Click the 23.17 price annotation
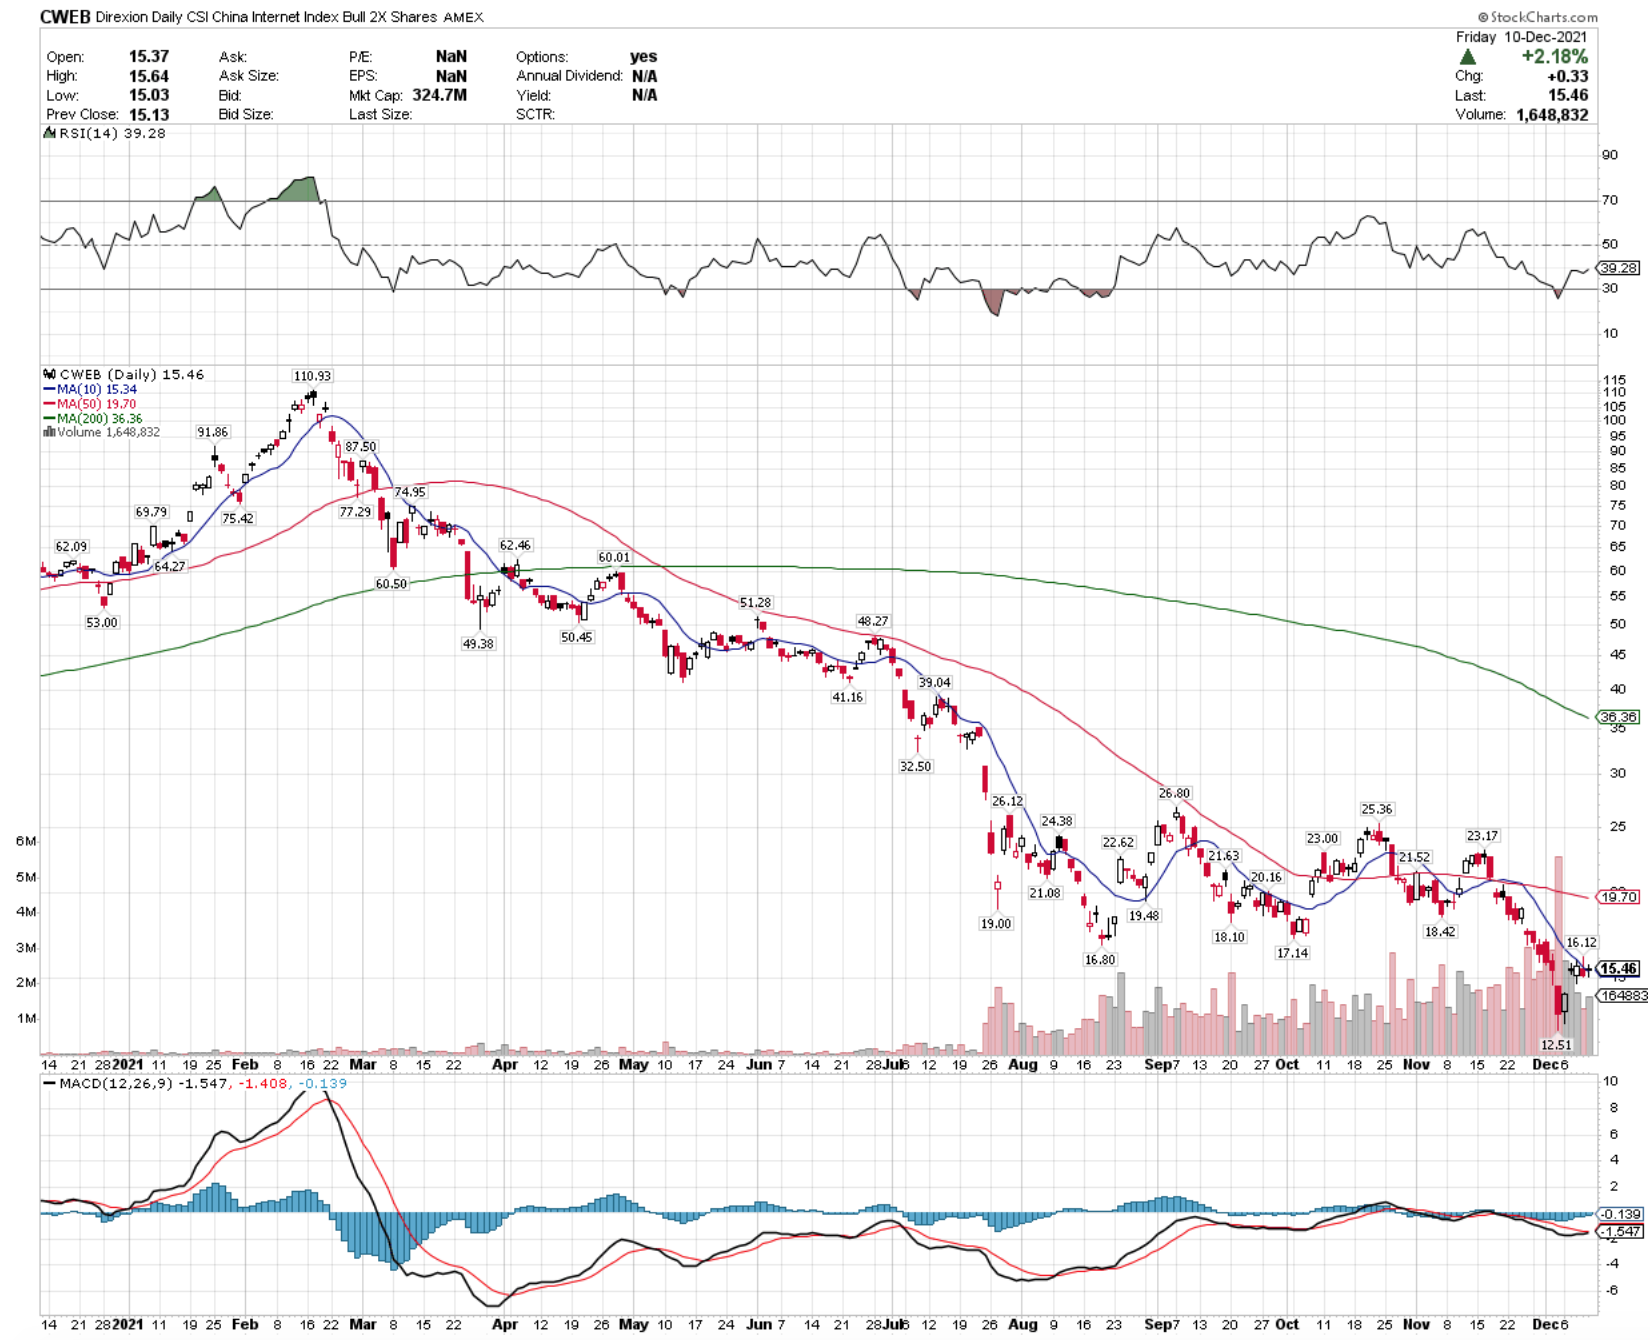This screenshot has width=1650, height=1340. click(1482, 836)
